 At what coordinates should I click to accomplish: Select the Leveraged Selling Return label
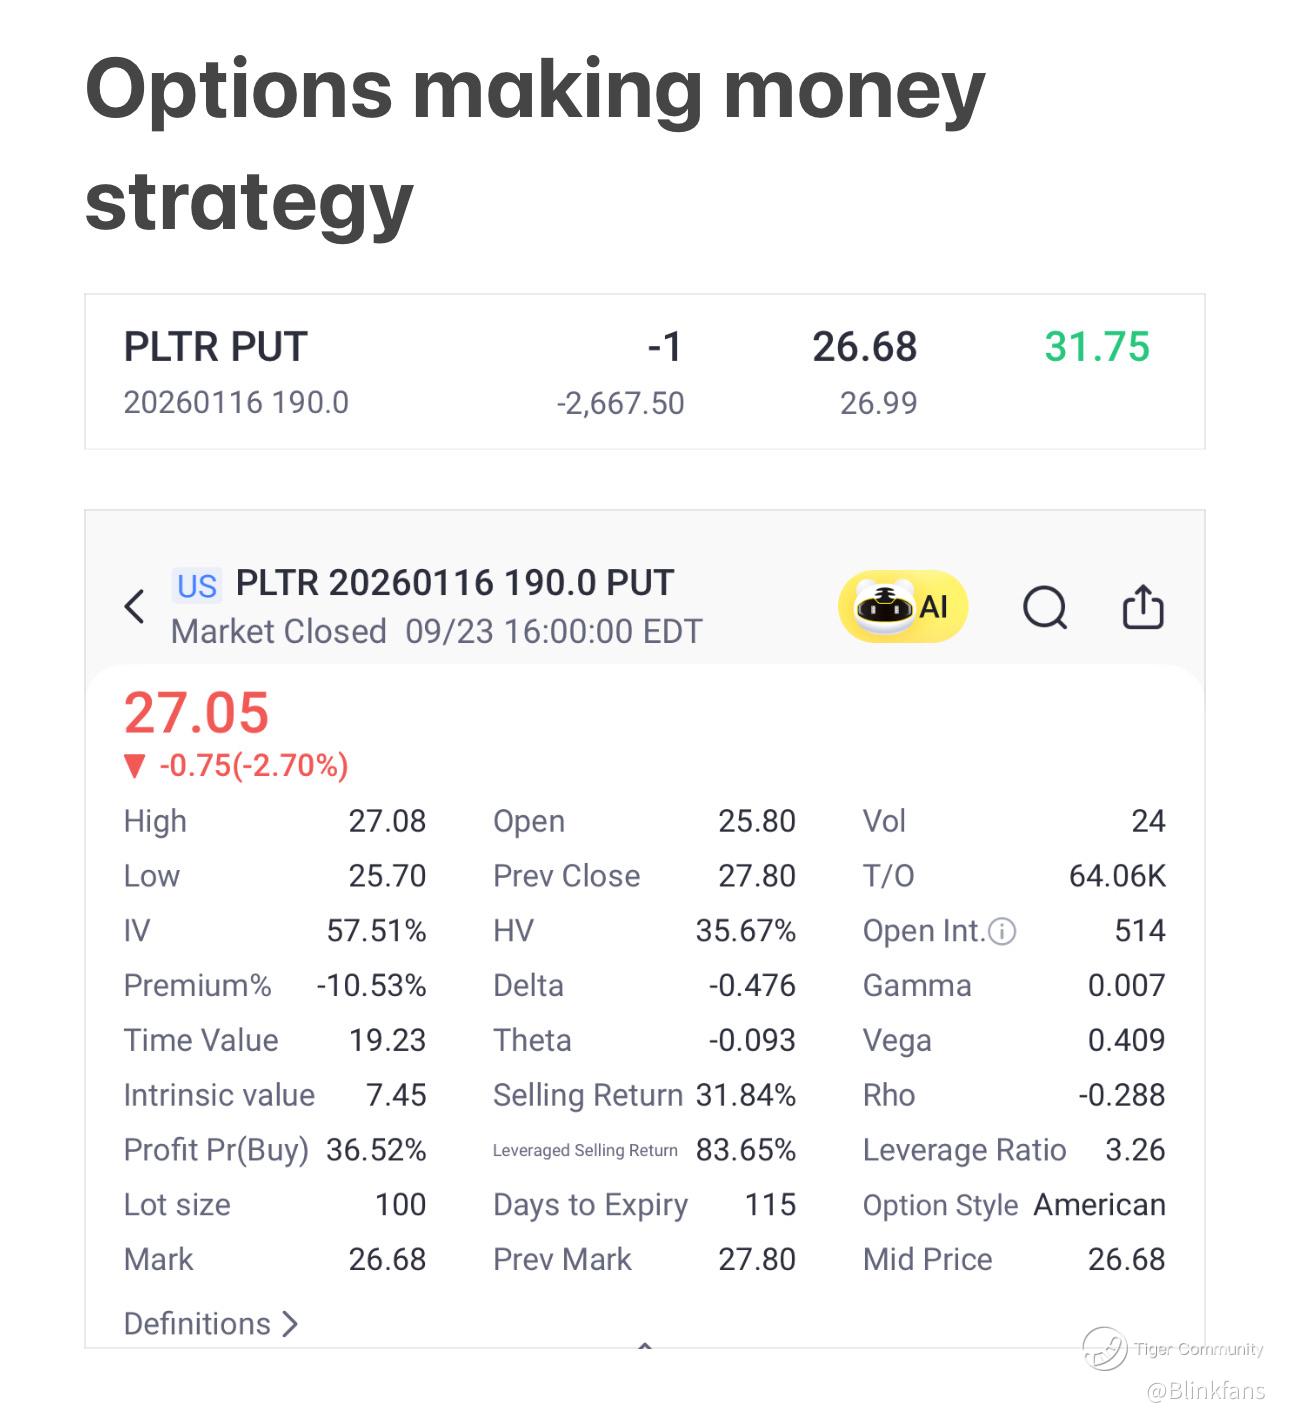coord(585,1150)
